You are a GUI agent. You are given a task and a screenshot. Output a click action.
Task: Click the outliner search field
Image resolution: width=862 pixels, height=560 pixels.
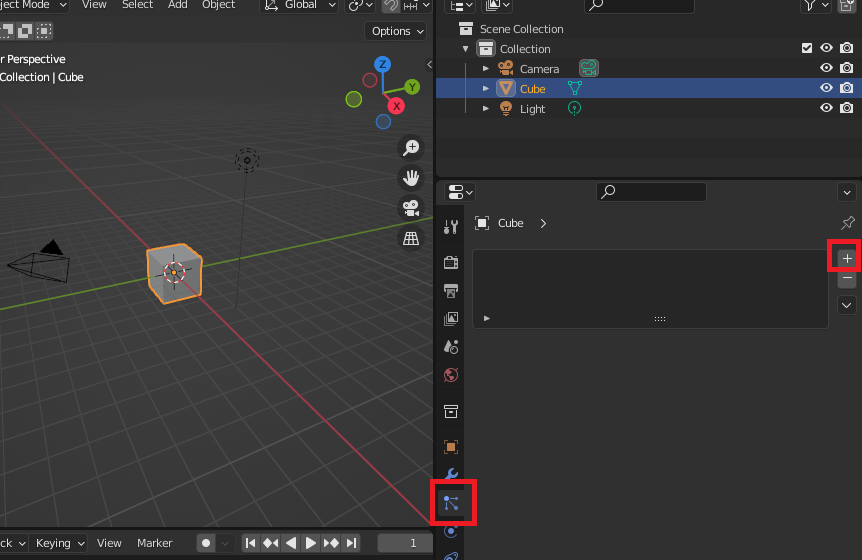(639, 5)
